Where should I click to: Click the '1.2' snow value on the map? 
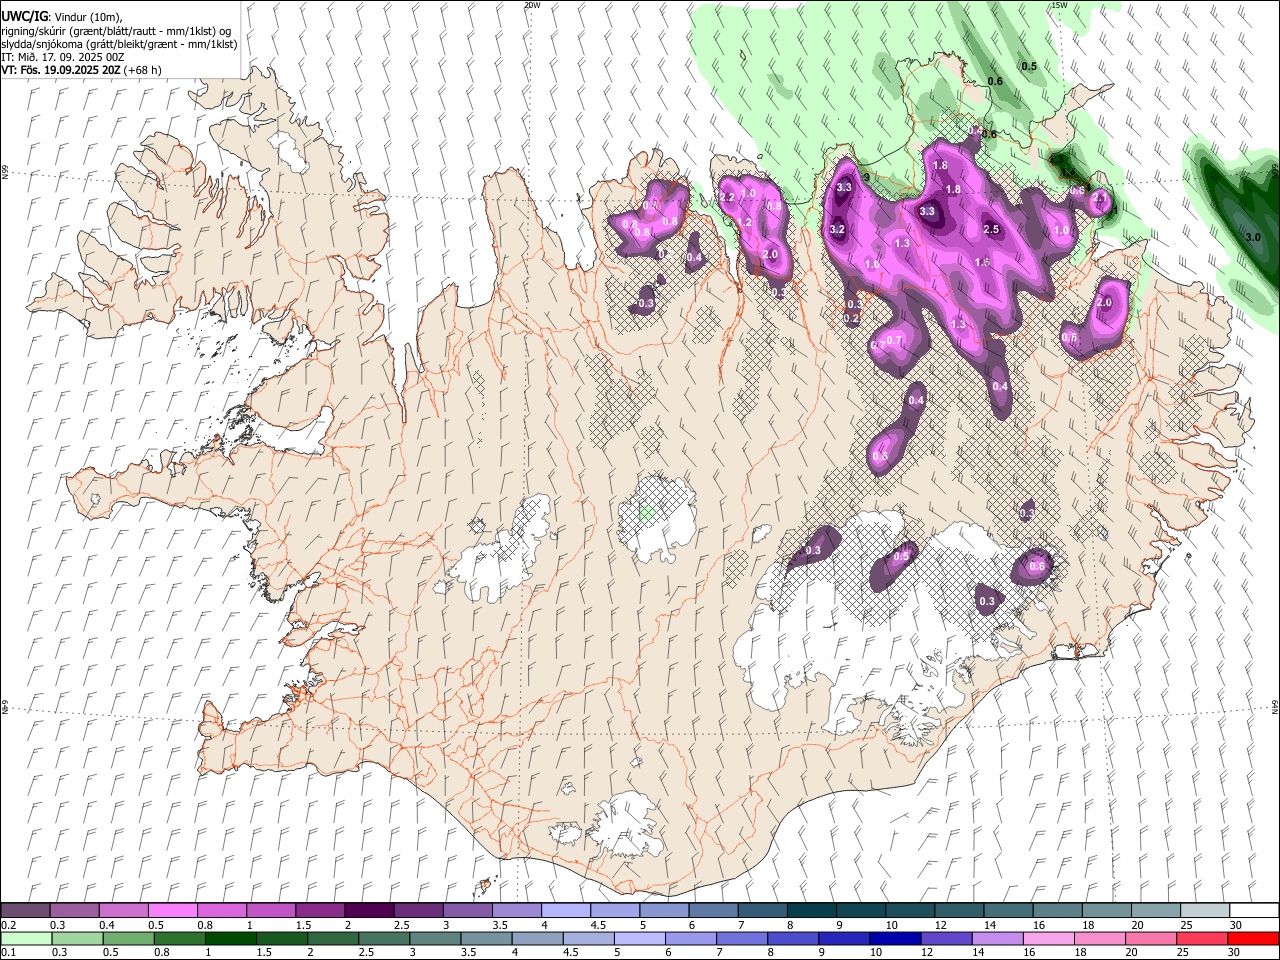745,223
